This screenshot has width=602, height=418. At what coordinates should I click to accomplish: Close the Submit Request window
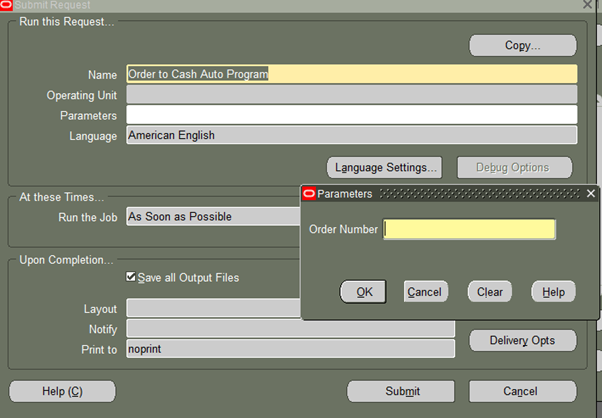[x=587, y=5]
